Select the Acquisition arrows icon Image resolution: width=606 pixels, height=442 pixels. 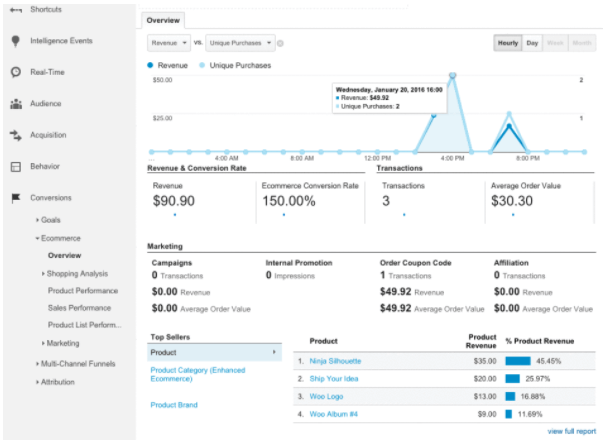(x=16, y=135)
